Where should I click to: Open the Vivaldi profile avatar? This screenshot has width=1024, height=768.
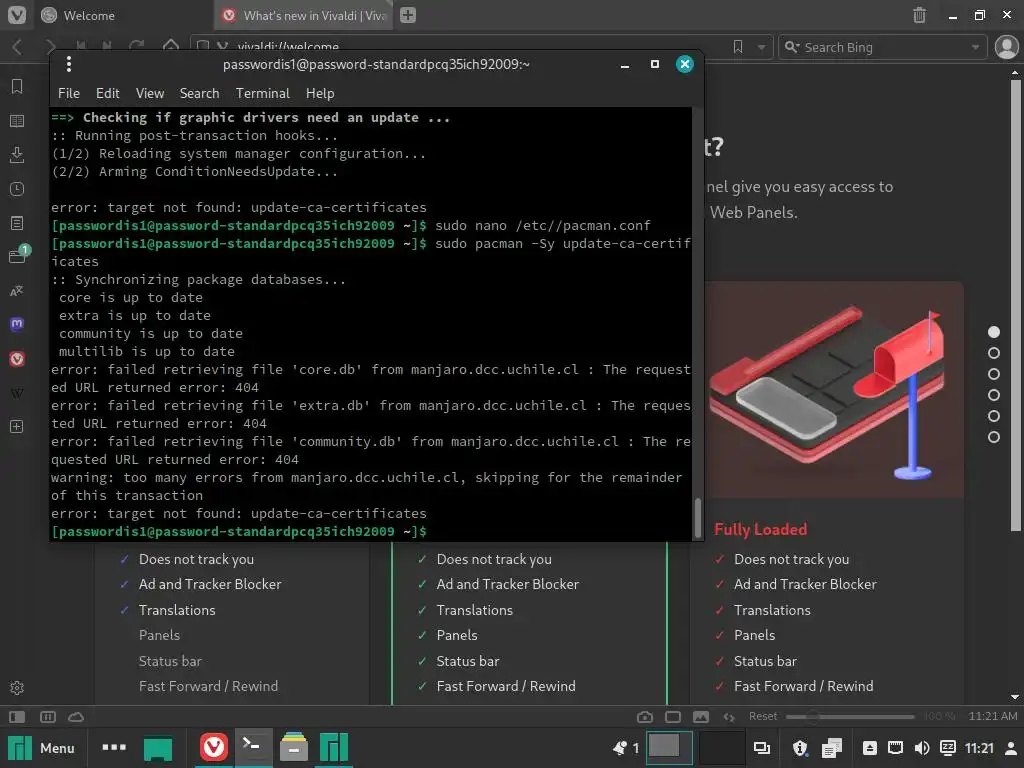tap(1006, 47)
